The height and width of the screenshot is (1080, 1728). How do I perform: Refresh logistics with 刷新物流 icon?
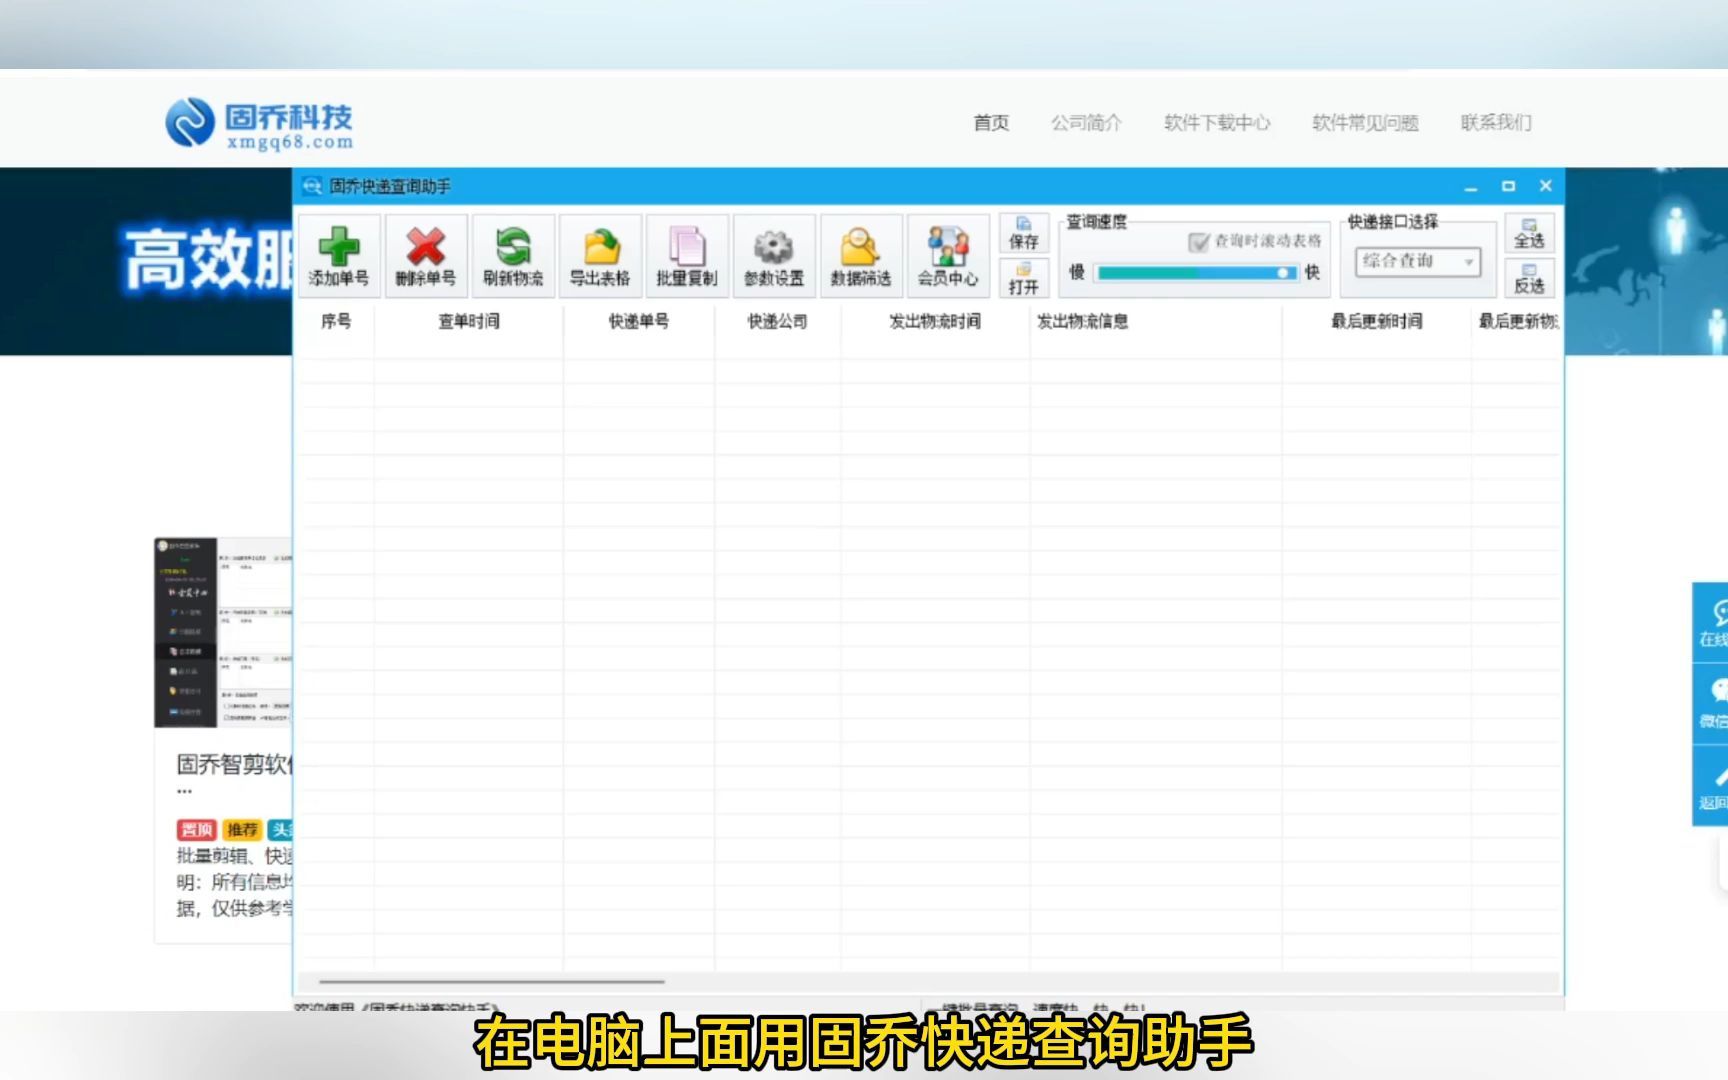coord(513,256)
